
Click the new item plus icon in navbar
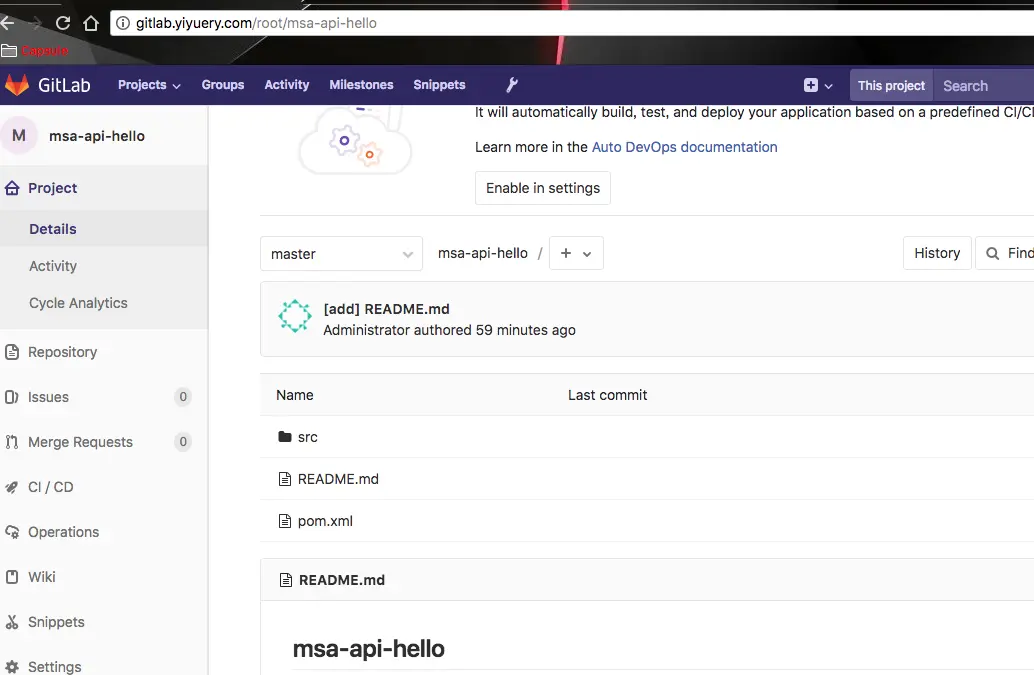click(x=810, y=85)
